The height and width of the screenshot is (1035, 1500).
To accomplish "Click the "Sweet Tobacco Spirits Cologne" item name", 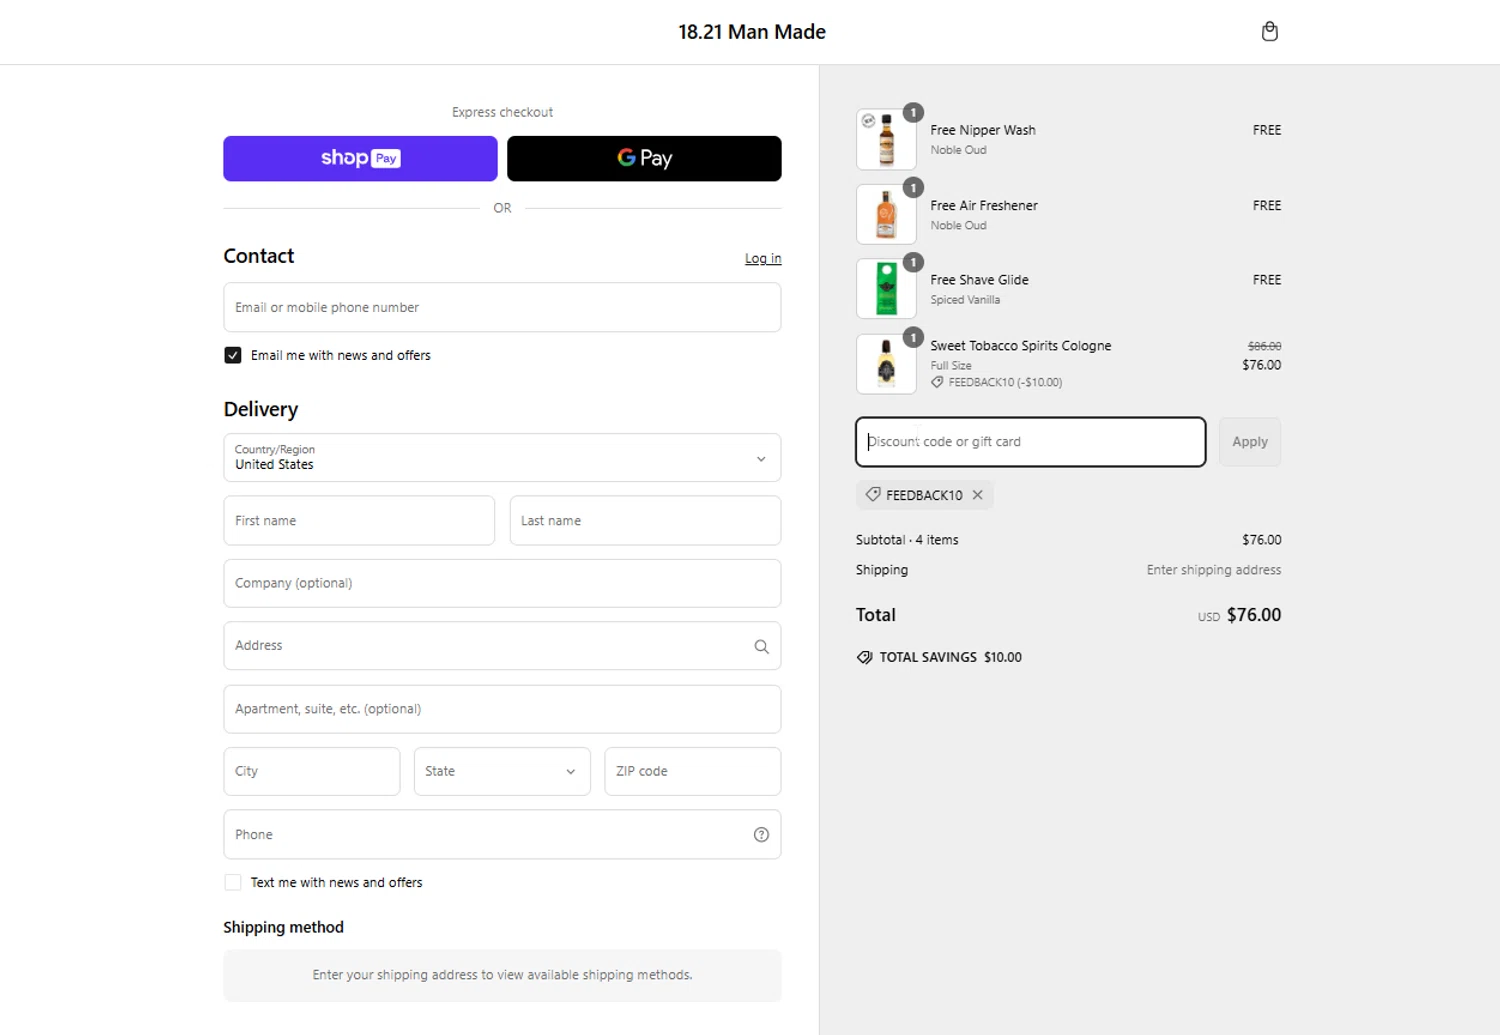I will coord(1021,346).
